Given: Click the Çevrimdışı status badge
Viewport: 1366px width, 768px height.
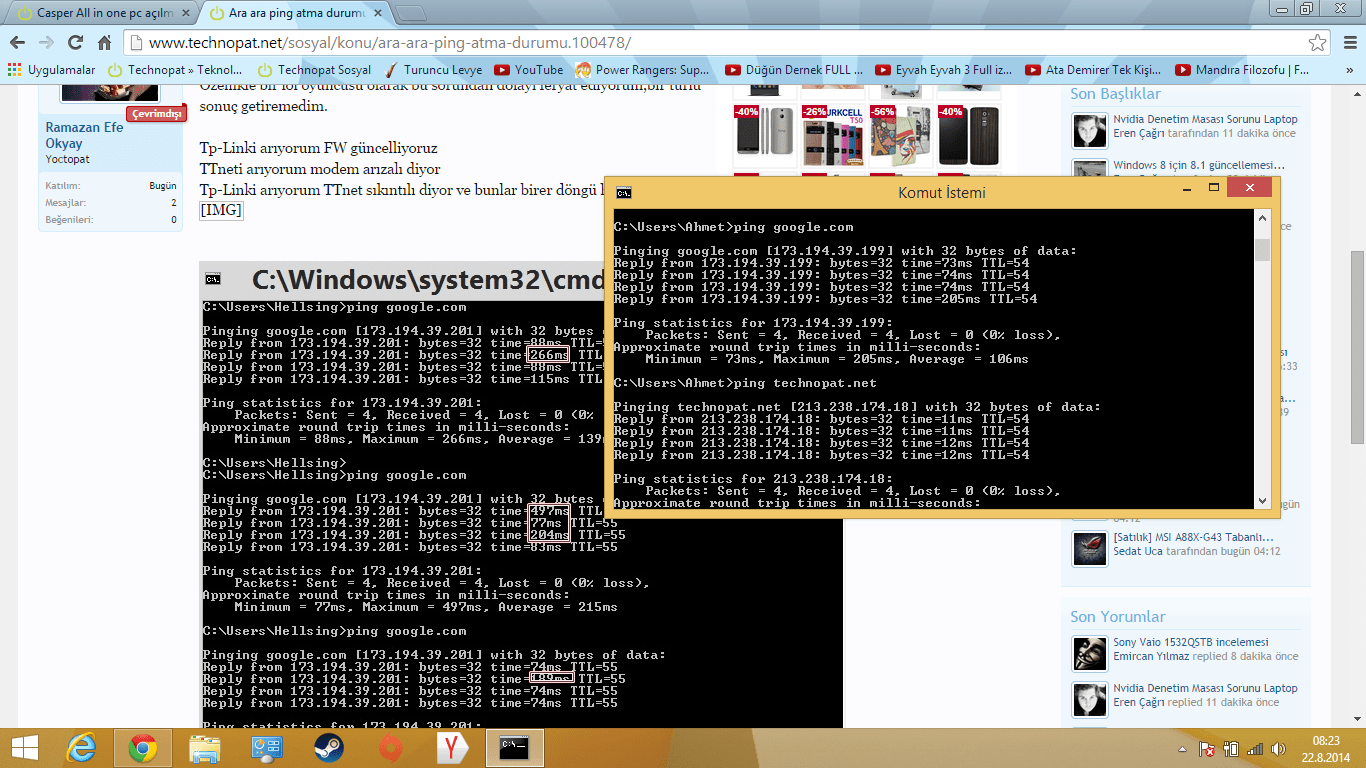Looking at the screenshot, I should tap(156, 113).
